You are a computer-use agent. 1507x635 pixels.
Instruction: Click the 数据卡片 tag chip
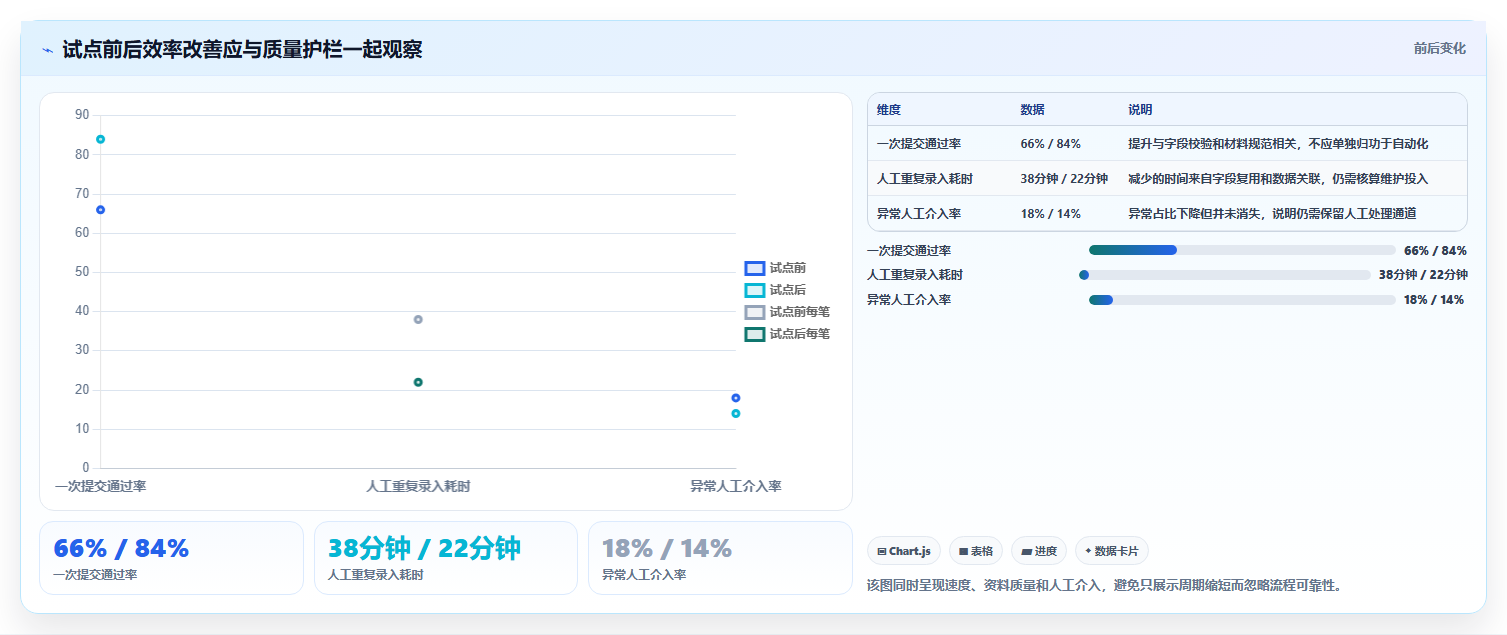click(1112, 551)
